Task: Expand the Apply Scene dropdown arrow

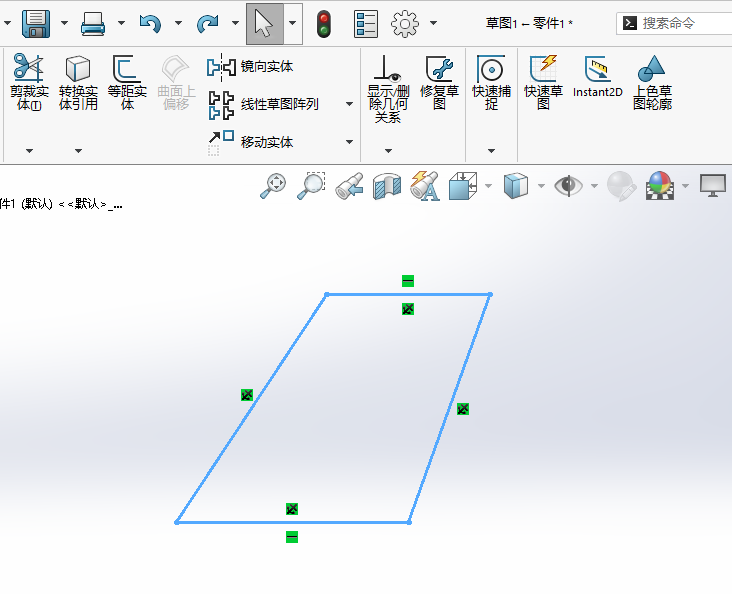Action: tap(685, 186)
